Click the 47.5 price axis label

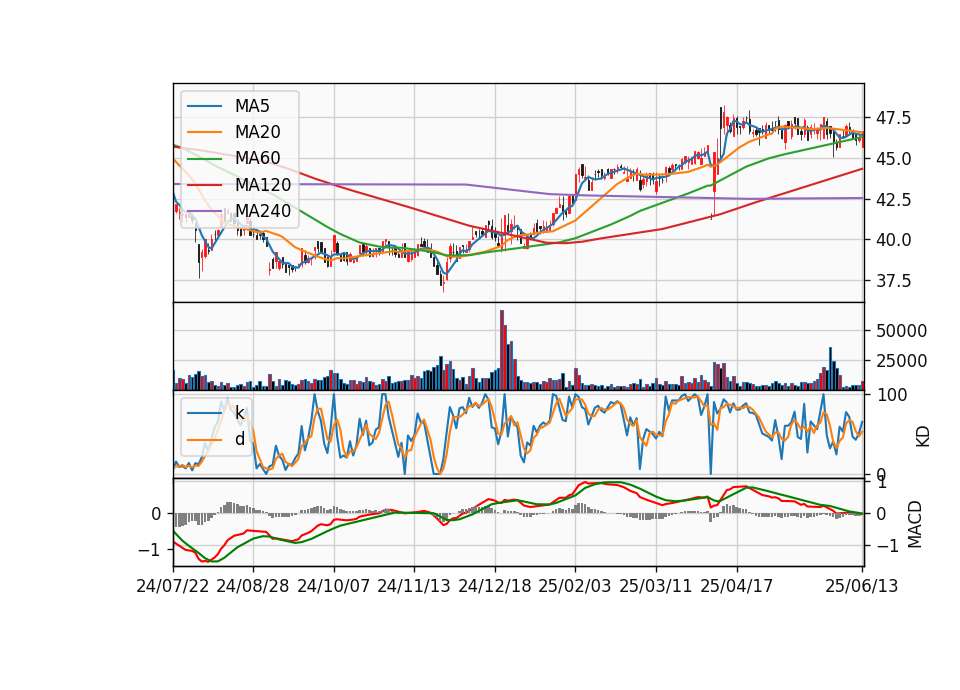tap(894, 118)
